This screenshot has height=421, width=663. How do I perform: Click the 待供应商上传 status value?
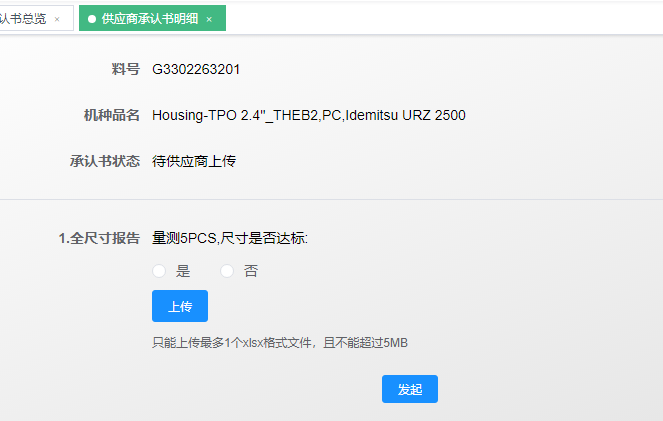point(194,161)
